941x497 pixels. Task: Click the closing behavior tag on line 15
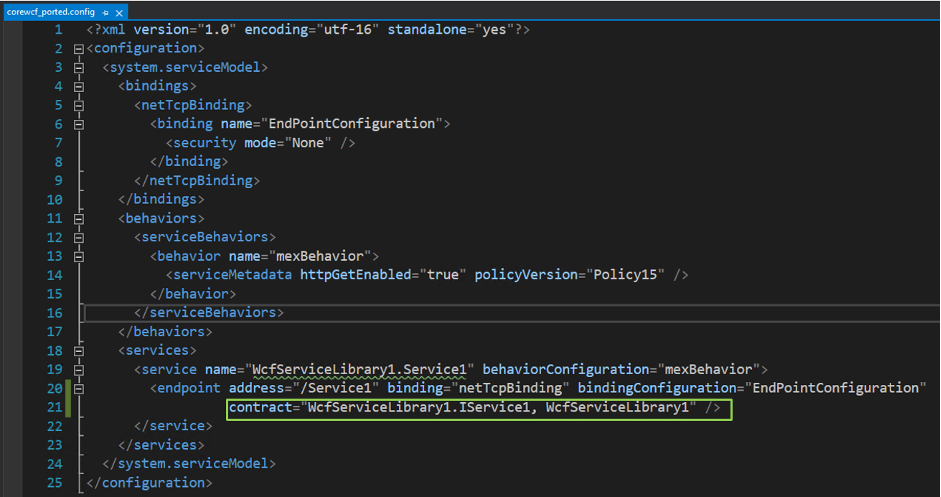[193, 294]
